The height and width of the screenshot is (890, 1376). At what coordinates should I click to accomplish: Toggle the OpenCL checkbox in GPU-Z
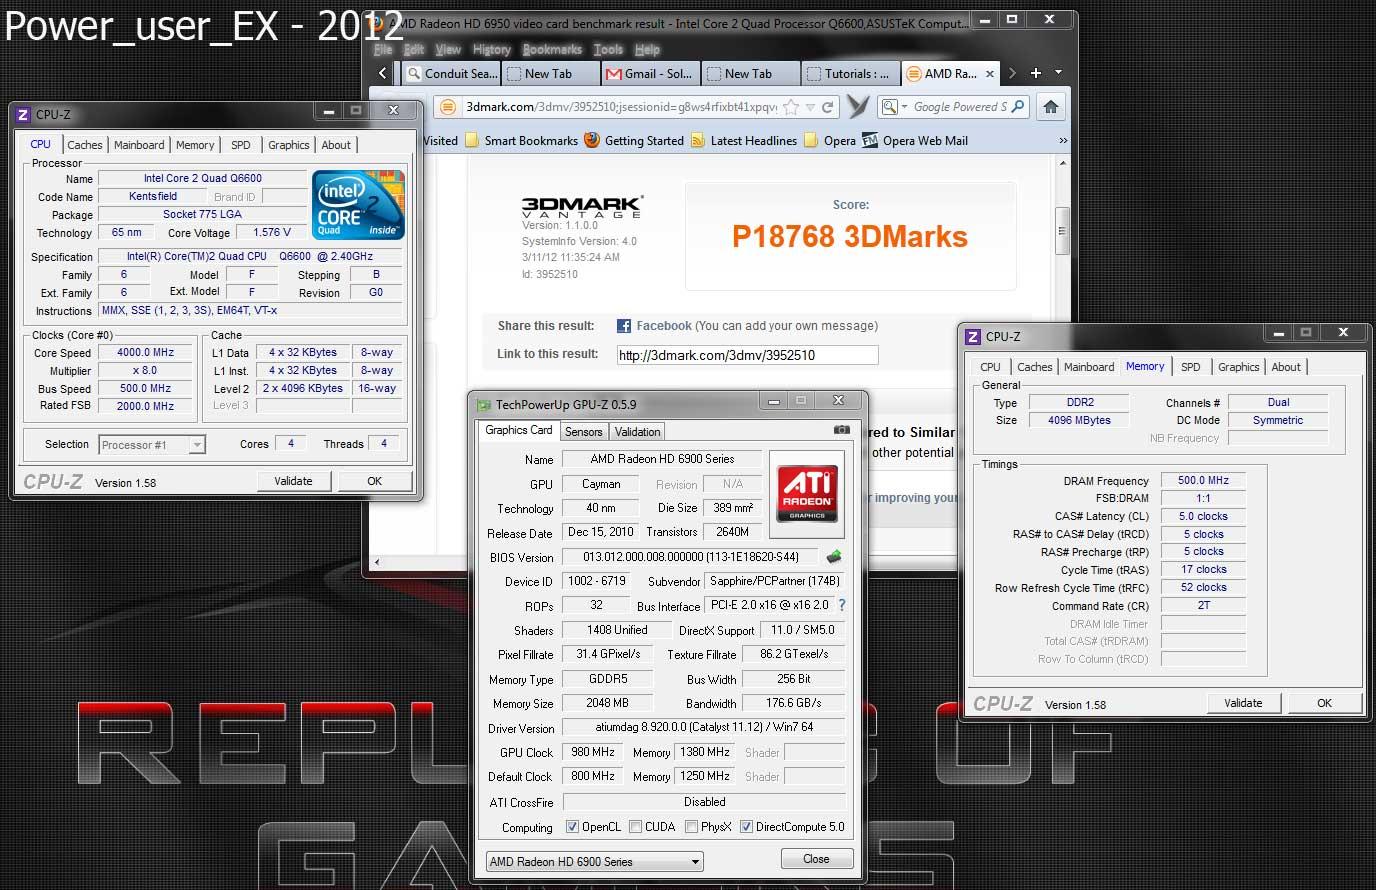(x=572, y=827)
